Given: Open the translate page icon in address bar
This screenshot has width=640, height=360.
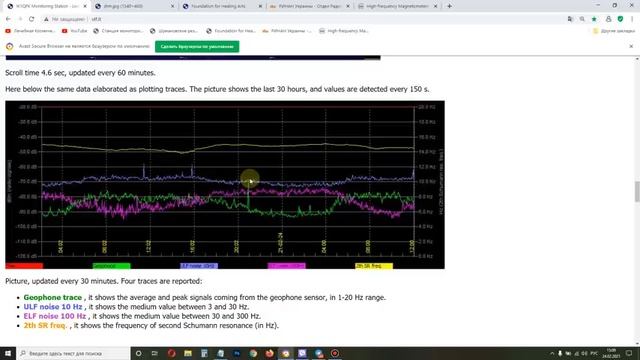Looking at the screenshot, I should [570, 19].
